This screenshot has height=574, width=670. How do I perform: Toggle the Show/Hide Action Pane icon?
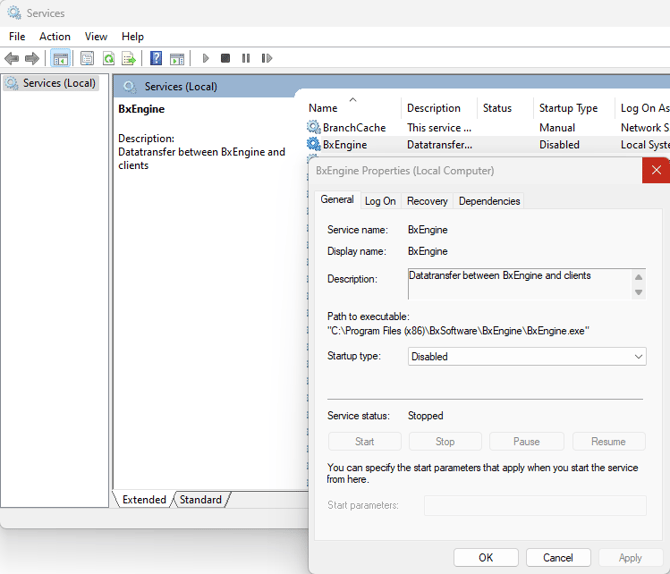177,58
